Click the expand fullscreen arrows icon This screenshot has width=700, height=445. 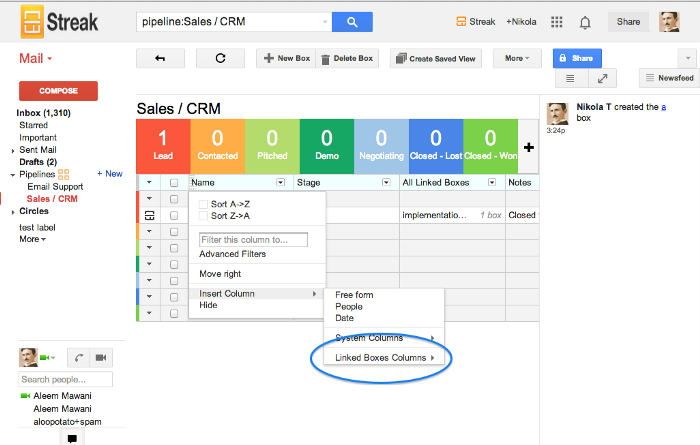click(x=602, y=78)
